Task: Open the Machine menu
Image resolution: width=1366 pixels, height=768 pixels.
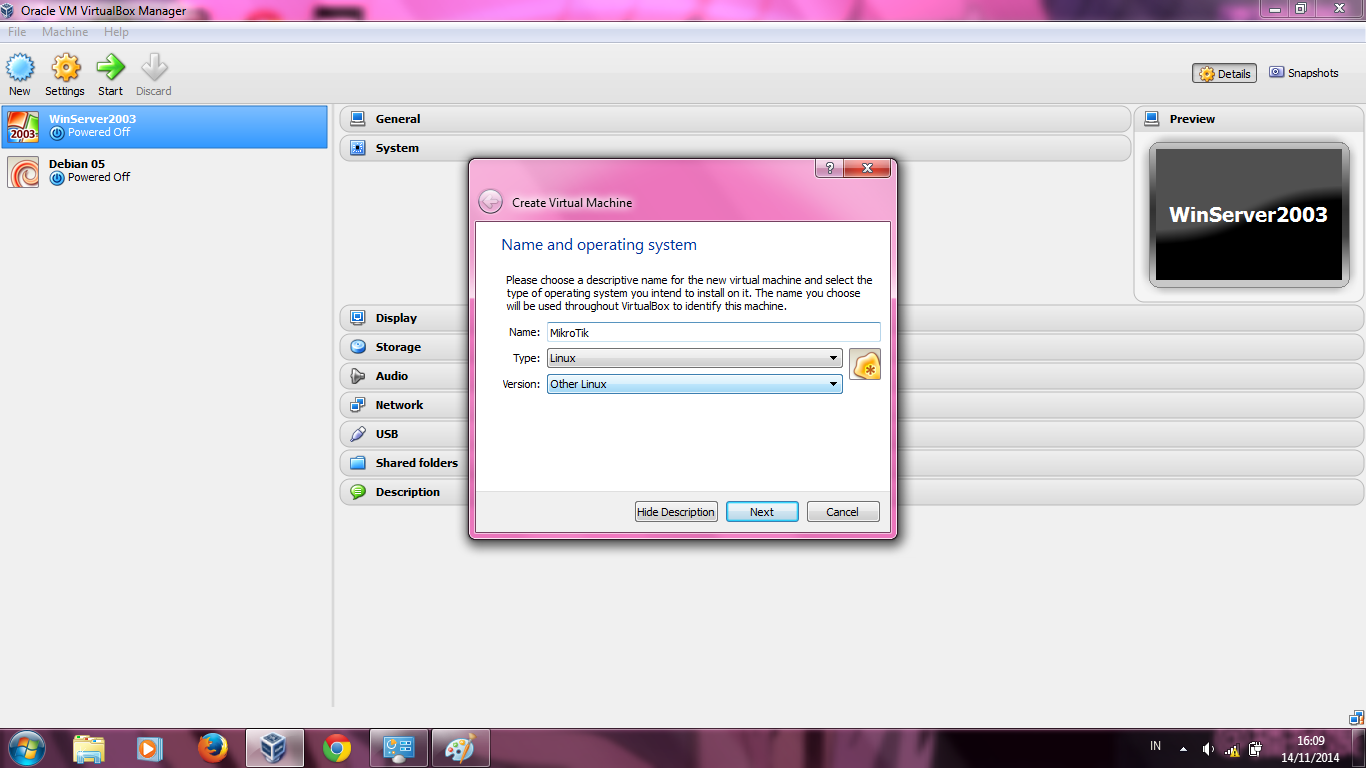Action: (x=65, y=32)
